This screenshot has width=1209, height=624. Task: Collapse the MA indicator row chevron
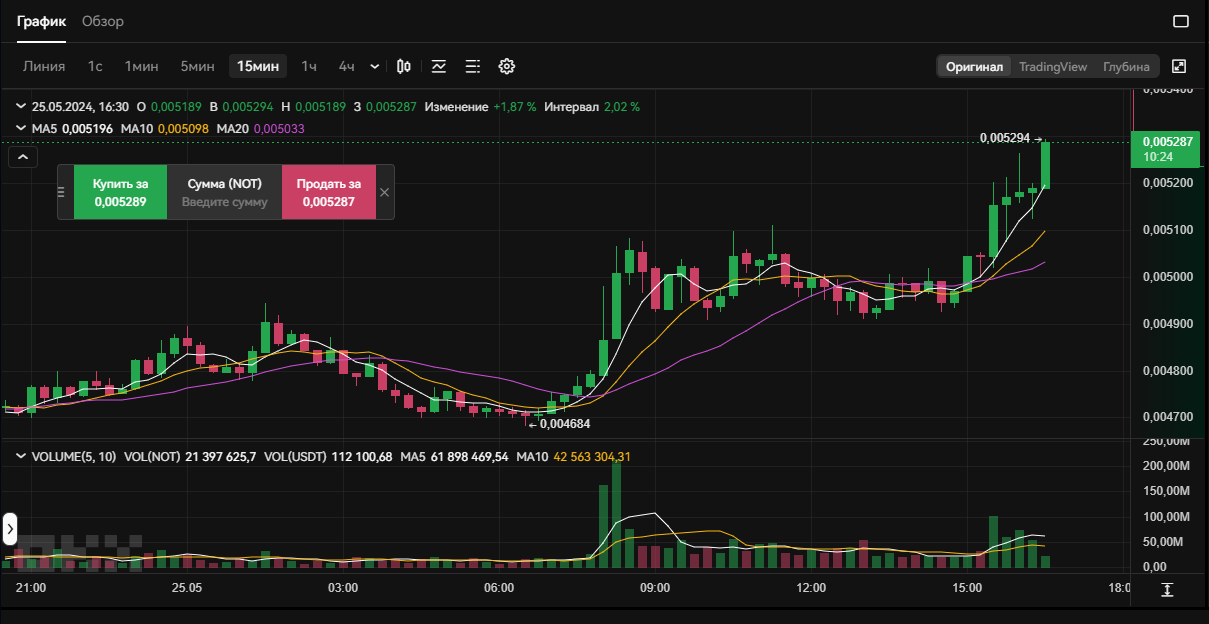click(x=21, y=128)
